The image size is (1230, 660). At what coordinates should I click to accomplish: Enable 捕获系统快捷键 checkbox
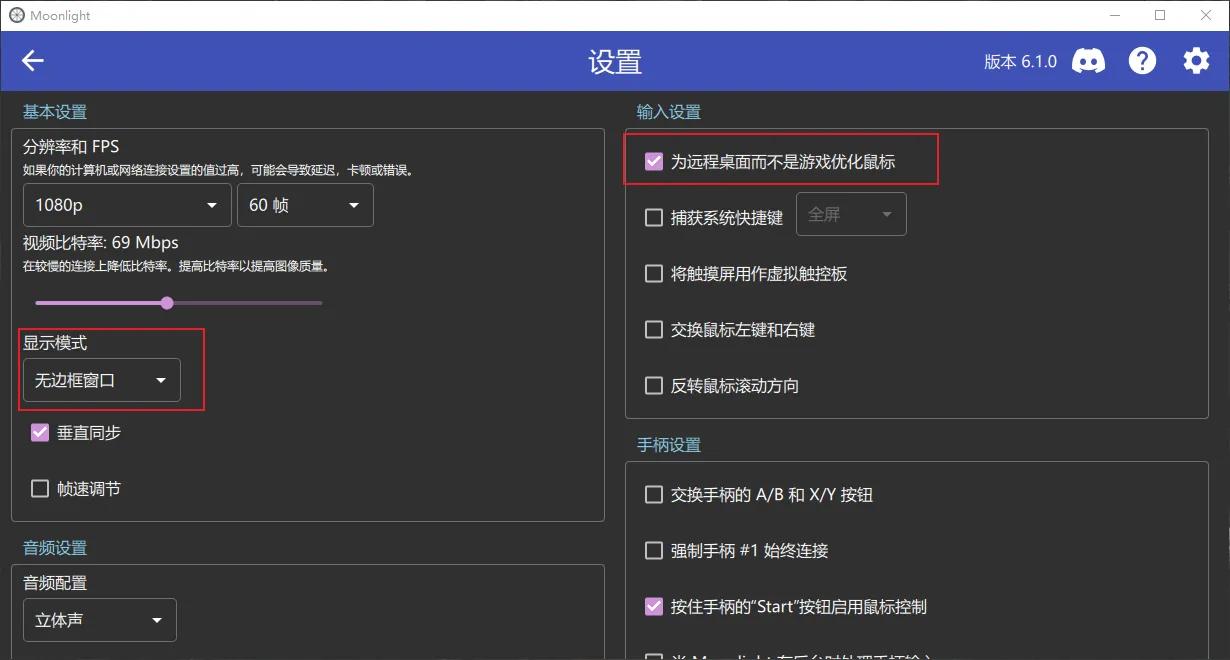click(654, 217)
